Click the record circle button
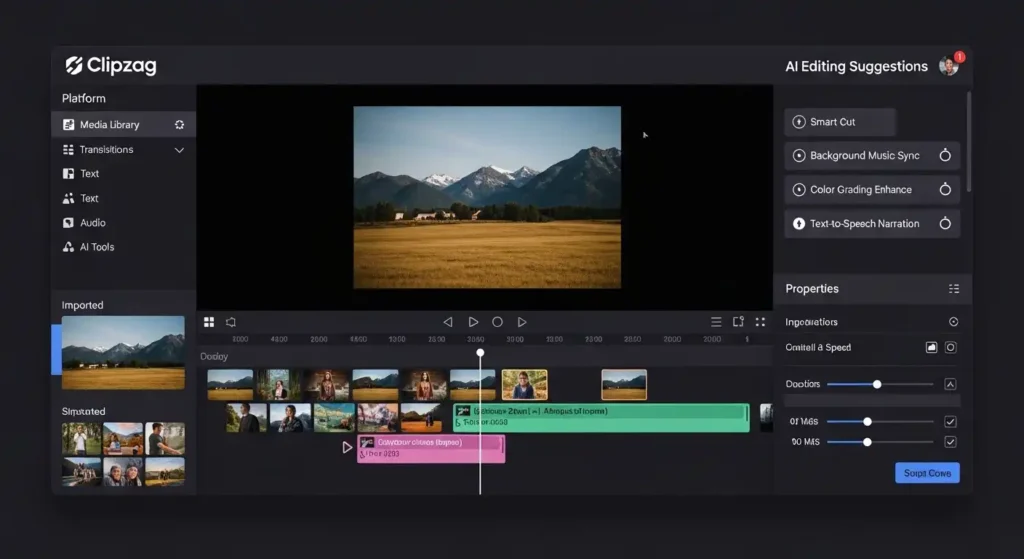Screen dimensions: 1024x559 pos(498,322)
